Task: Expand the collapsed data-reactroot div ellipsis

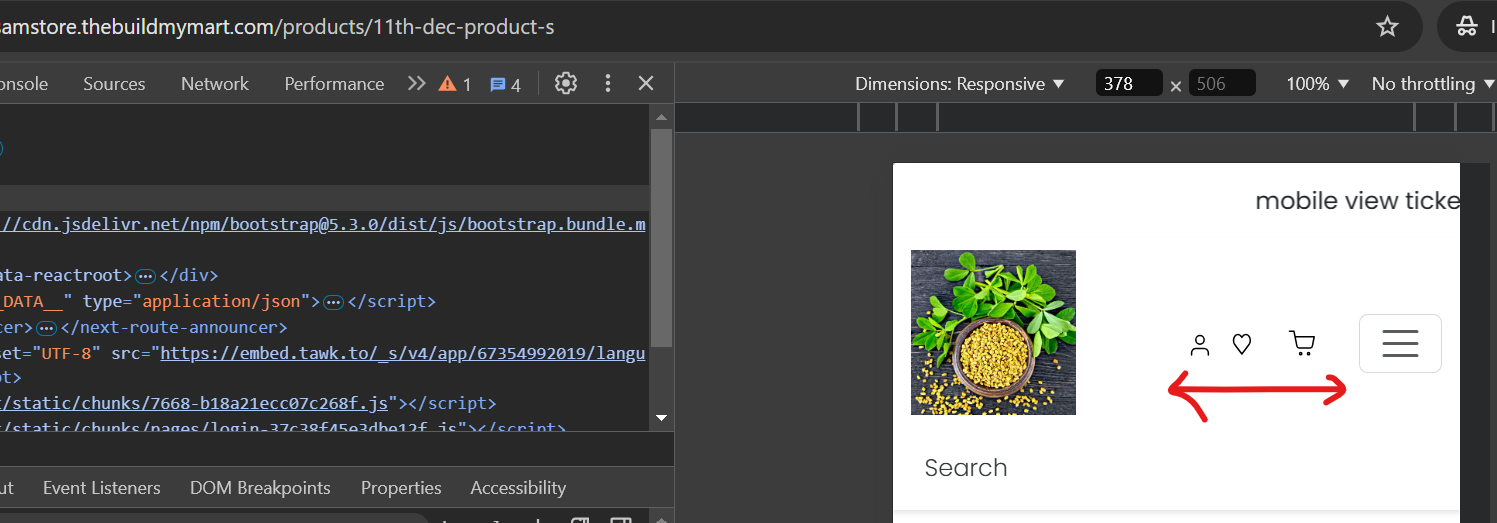Action: (x=145, y=276)
